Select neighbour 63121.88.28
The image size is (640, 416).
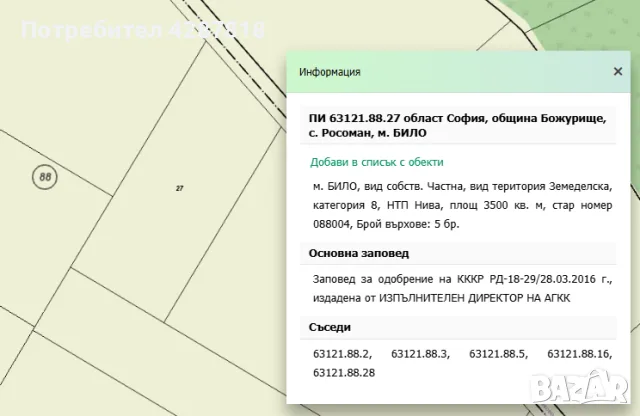(344, 373)
